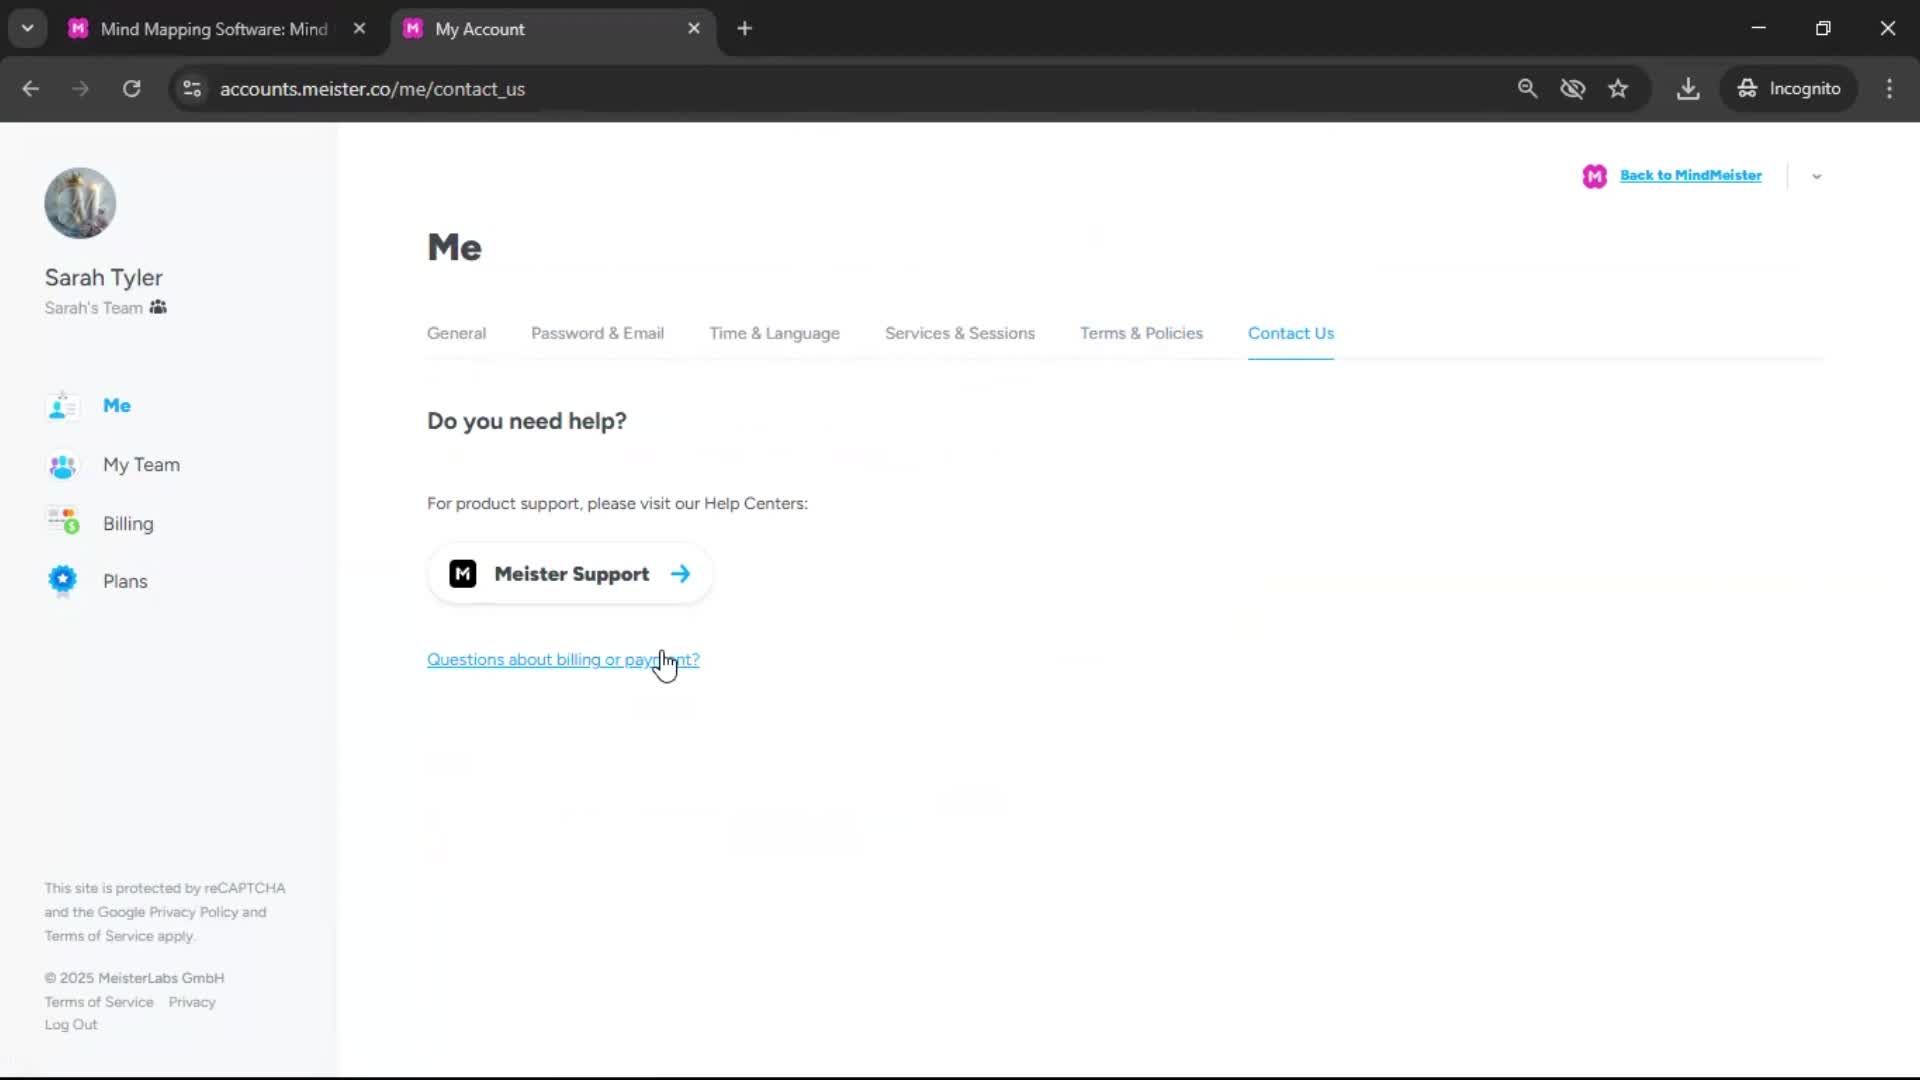Expand the dropdown chevron beside Back to MindMeister
This screenshot has width=1920, height=1080.
coord(1817,176)
